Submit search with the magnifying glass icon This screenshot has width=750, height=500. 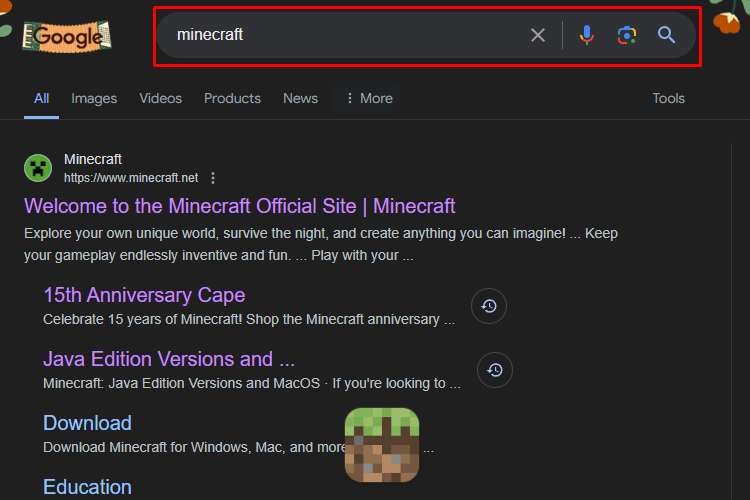tap(666, 35)
